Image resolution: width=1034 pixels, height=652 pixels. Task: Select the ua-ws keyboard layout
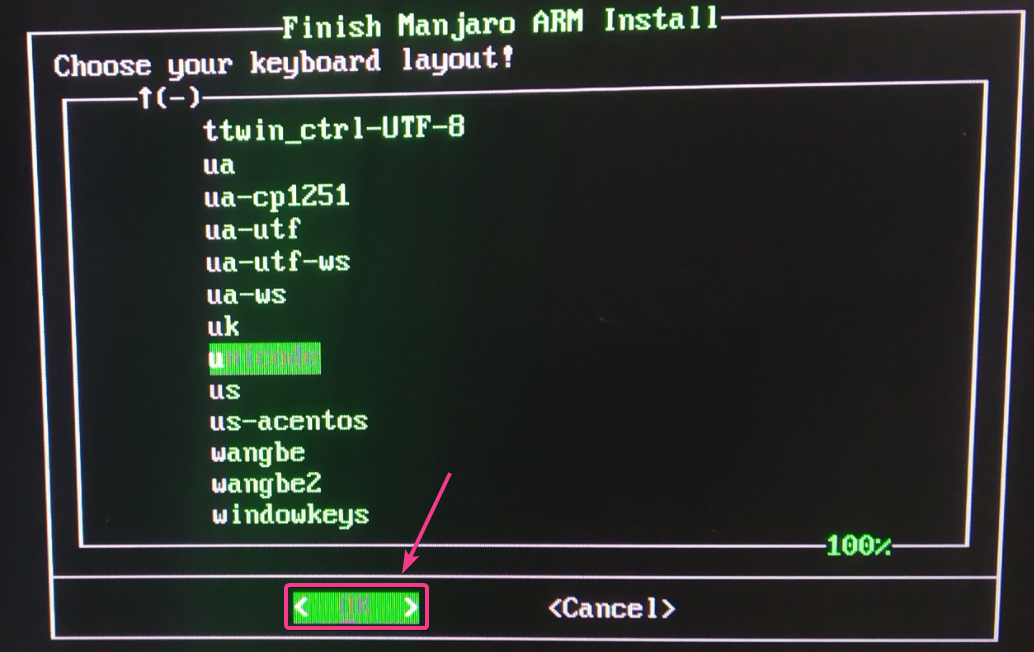coord(247,294)
